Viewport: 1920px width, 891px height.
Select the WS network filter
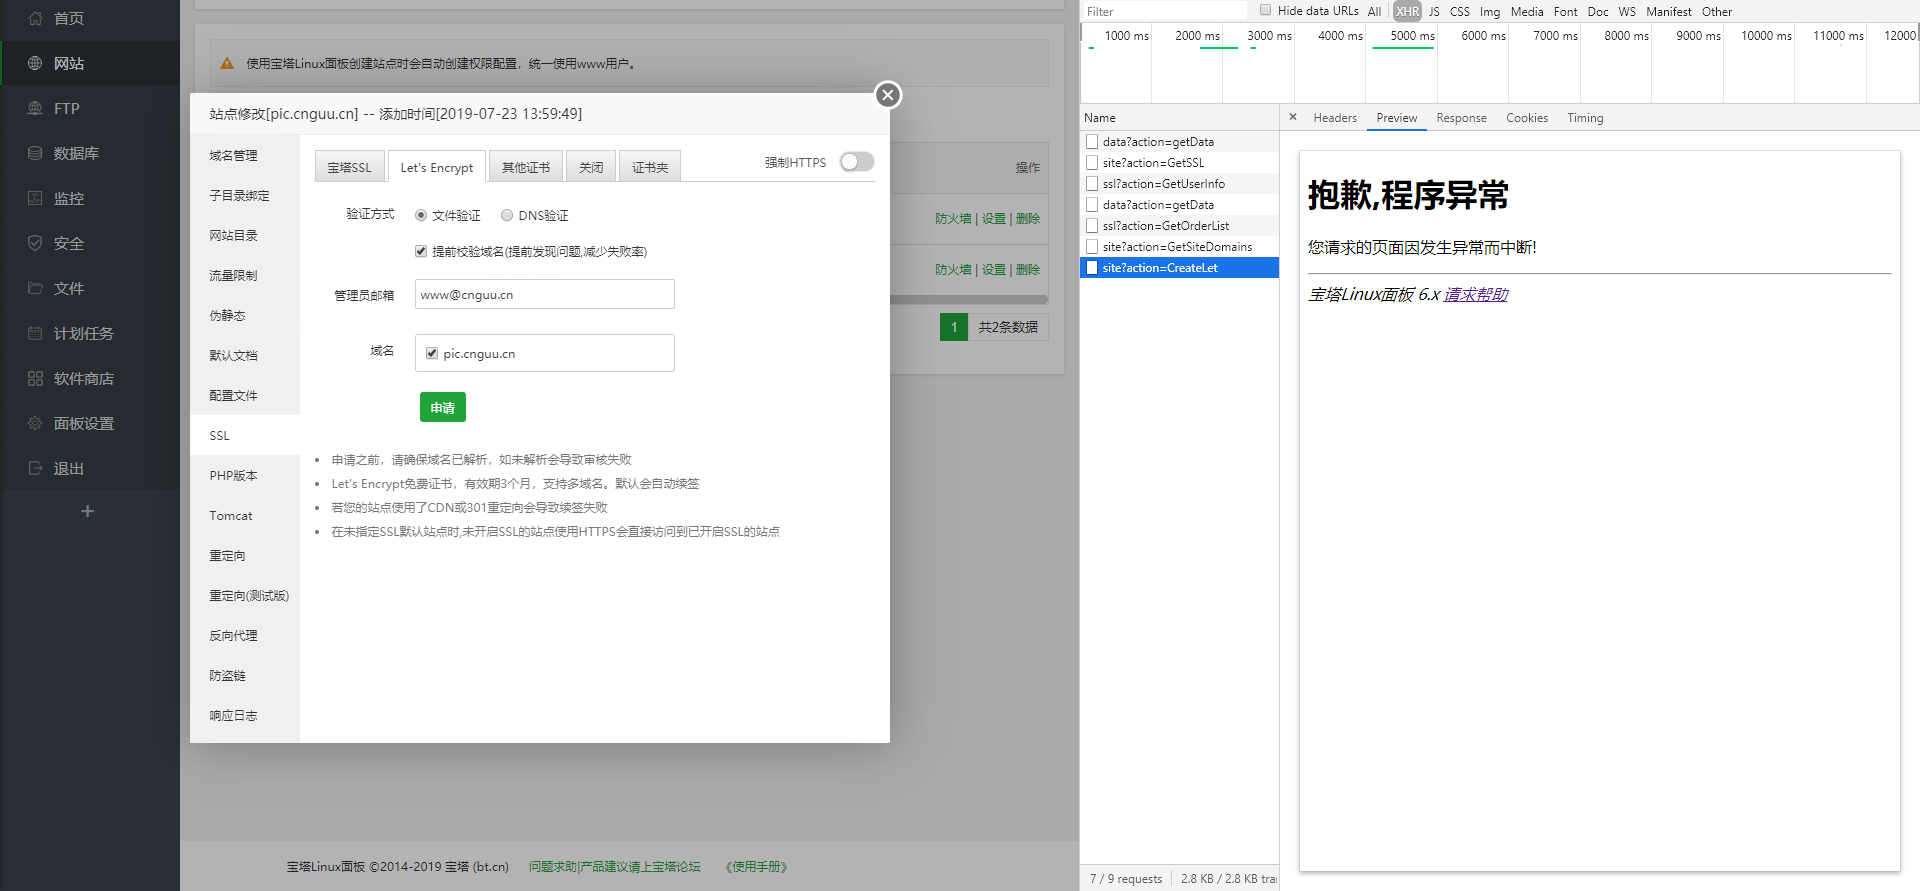point(1627,11)
